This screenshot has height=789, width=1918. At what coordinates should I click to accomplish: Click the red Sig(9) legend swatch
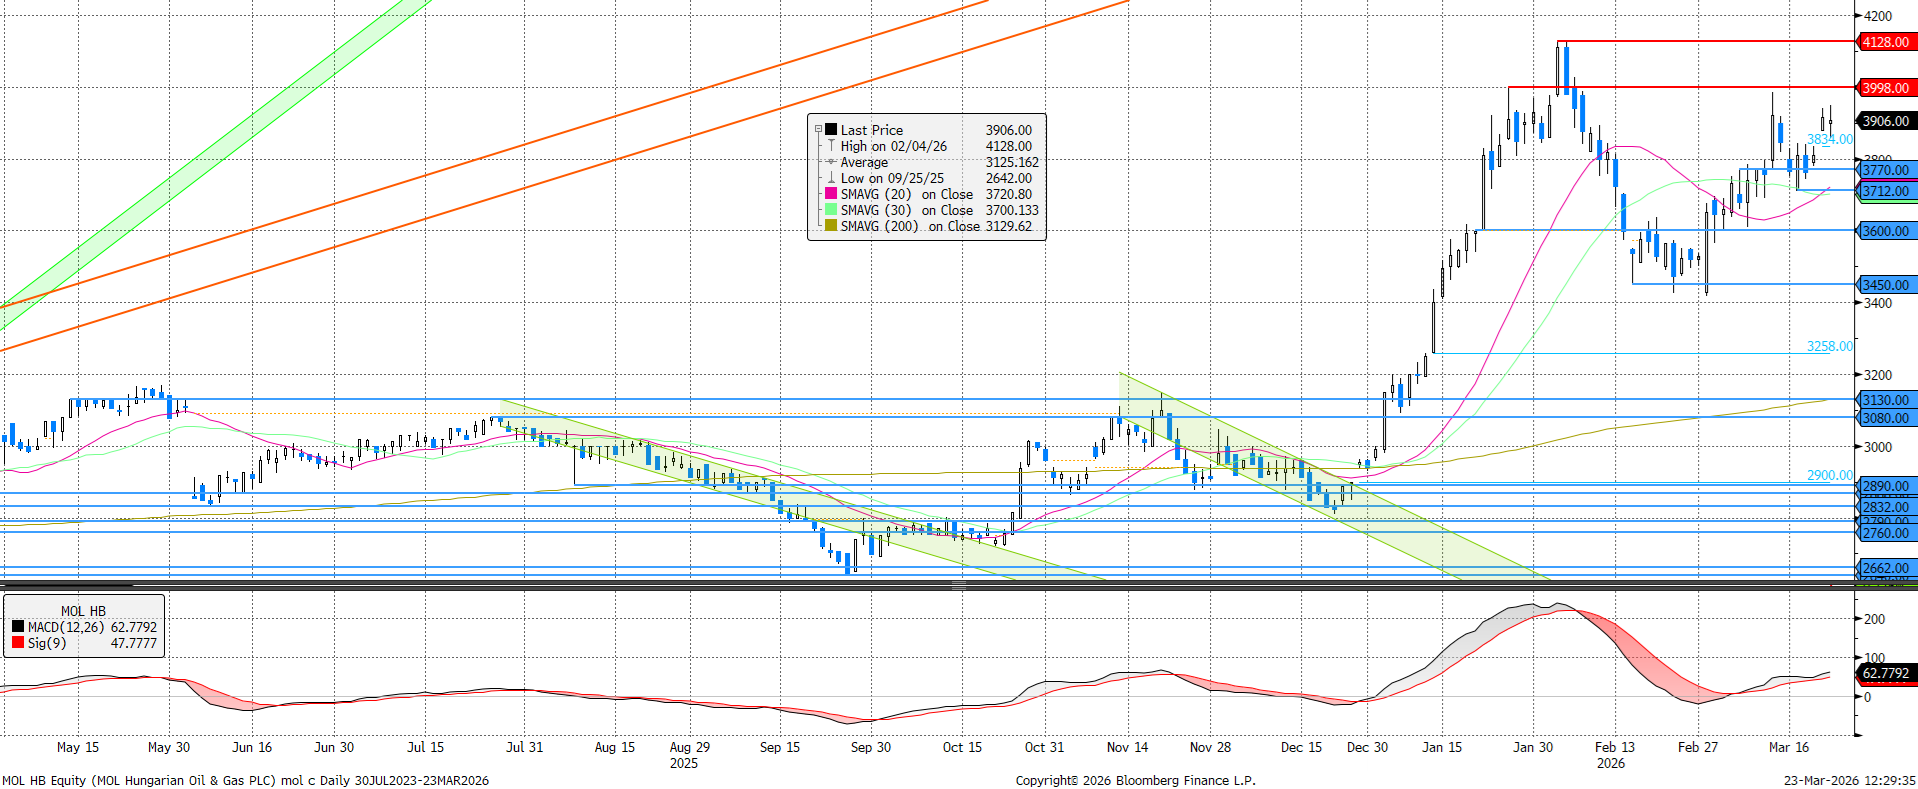click(x=18, y=643)
